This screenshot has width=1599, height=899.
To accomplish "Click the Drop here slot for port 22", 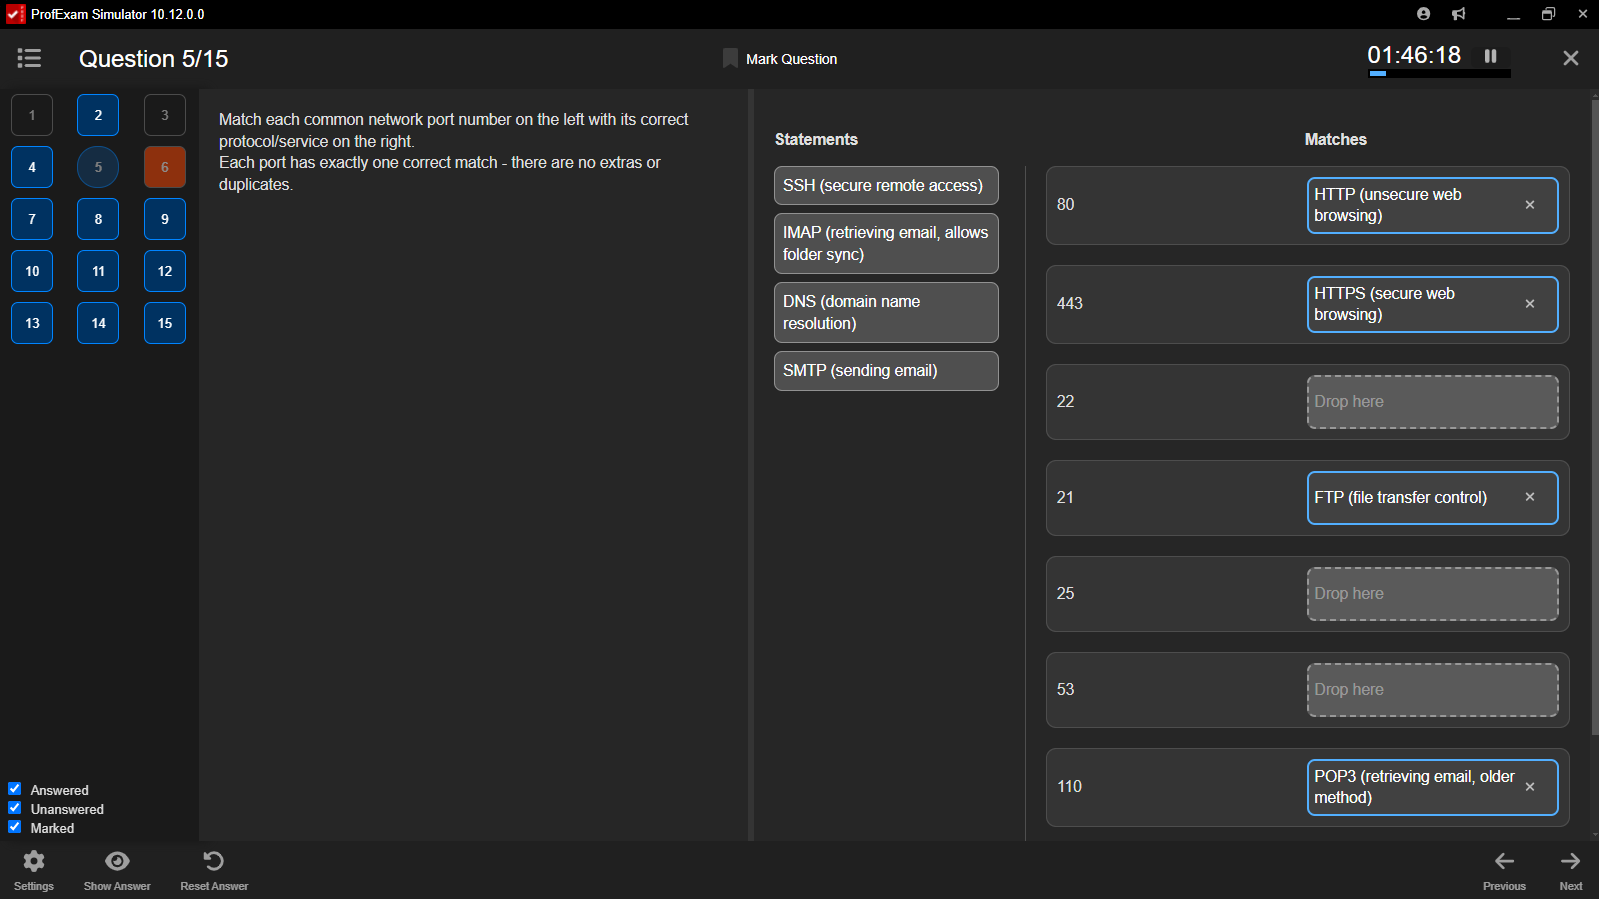I will coord(1432,402).
